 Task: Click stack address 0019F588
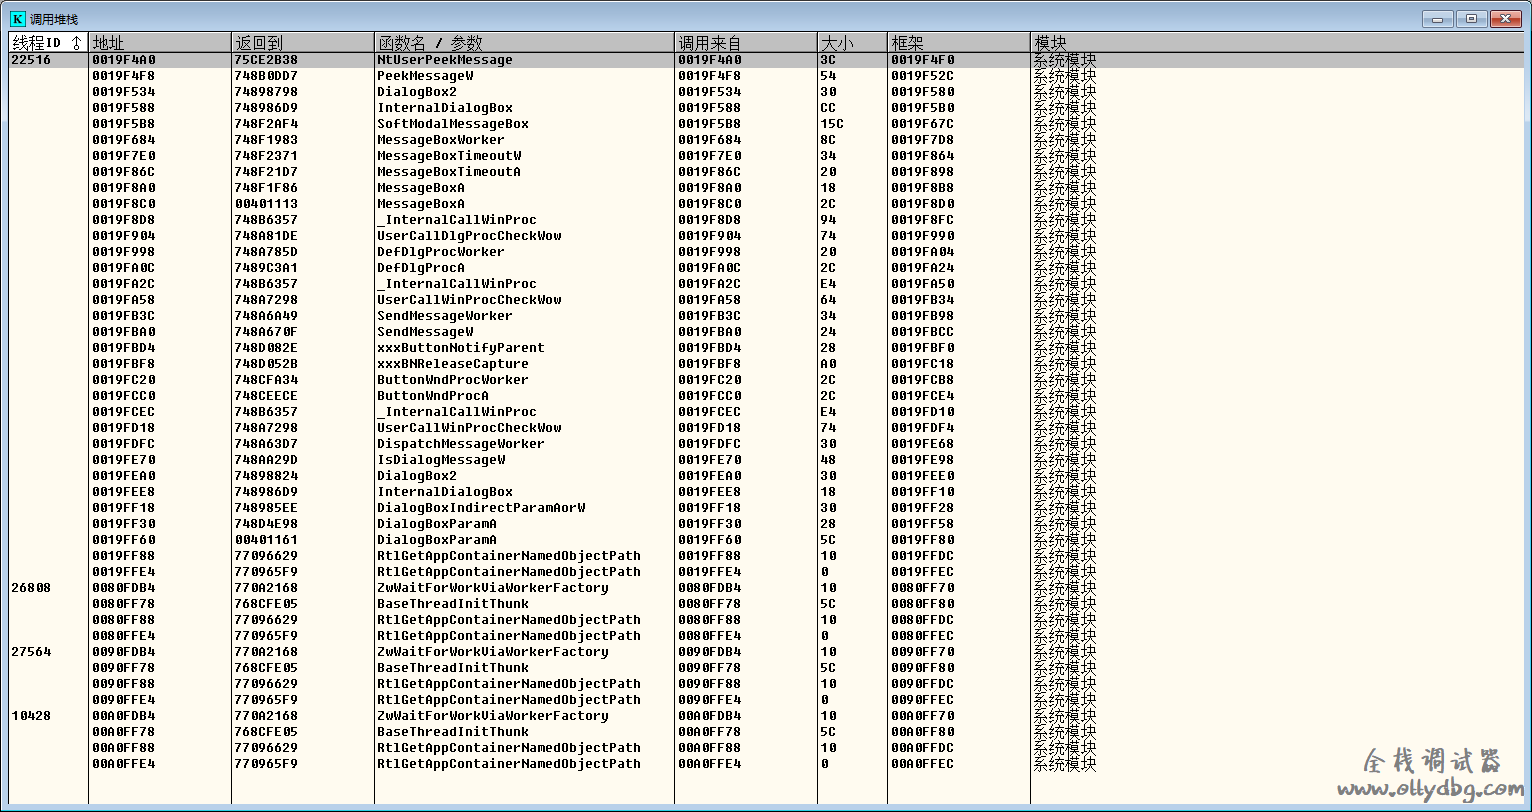(x=124, y=108)
